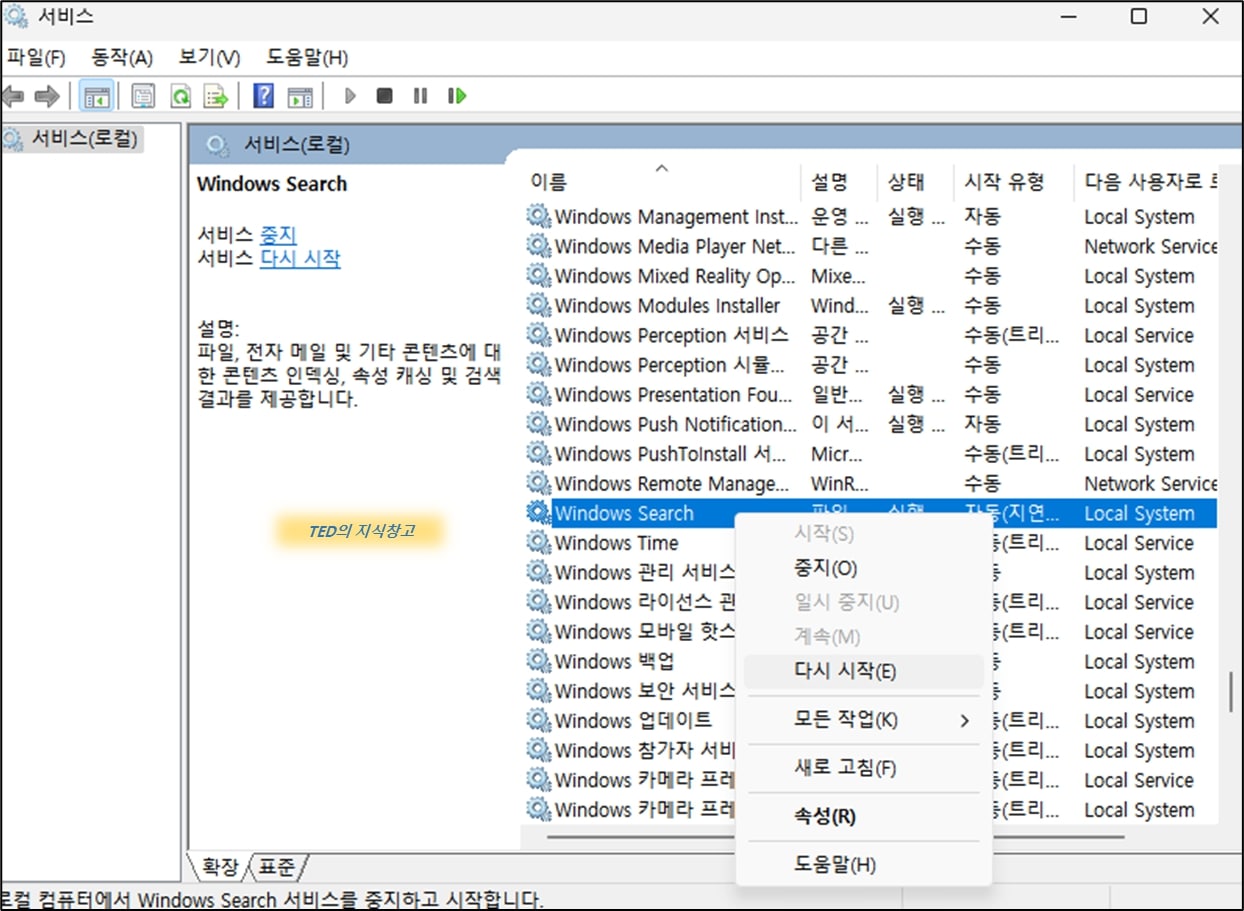
Task: Click gear icon of Windows Media Player Net... row
Action: click(x=539, y=246)
